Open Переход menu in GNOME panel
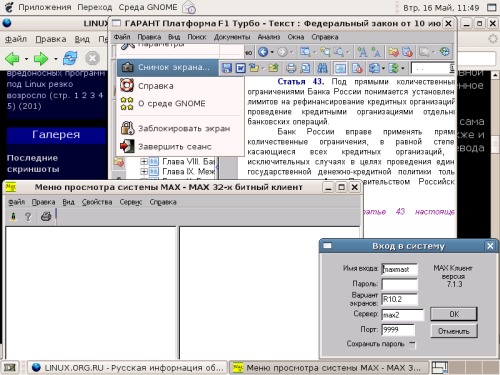The image size is (500, 375). (94, 7)
